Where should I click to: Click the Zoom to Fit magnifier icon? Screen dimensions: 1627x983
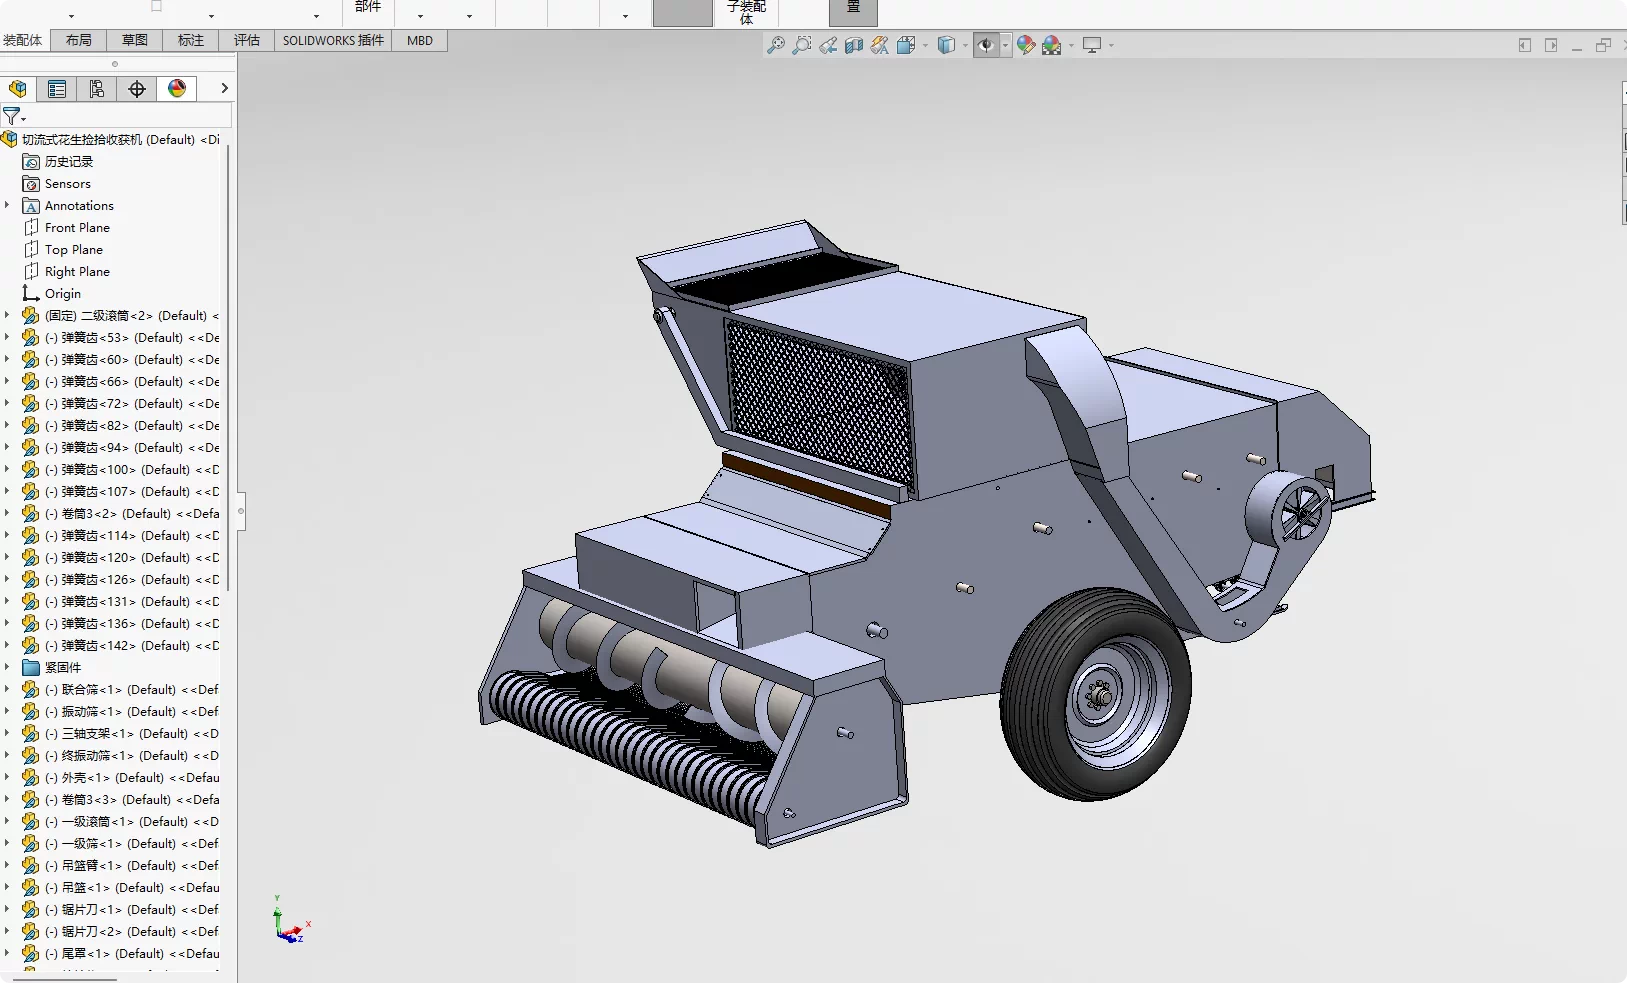tap(775, 45)
